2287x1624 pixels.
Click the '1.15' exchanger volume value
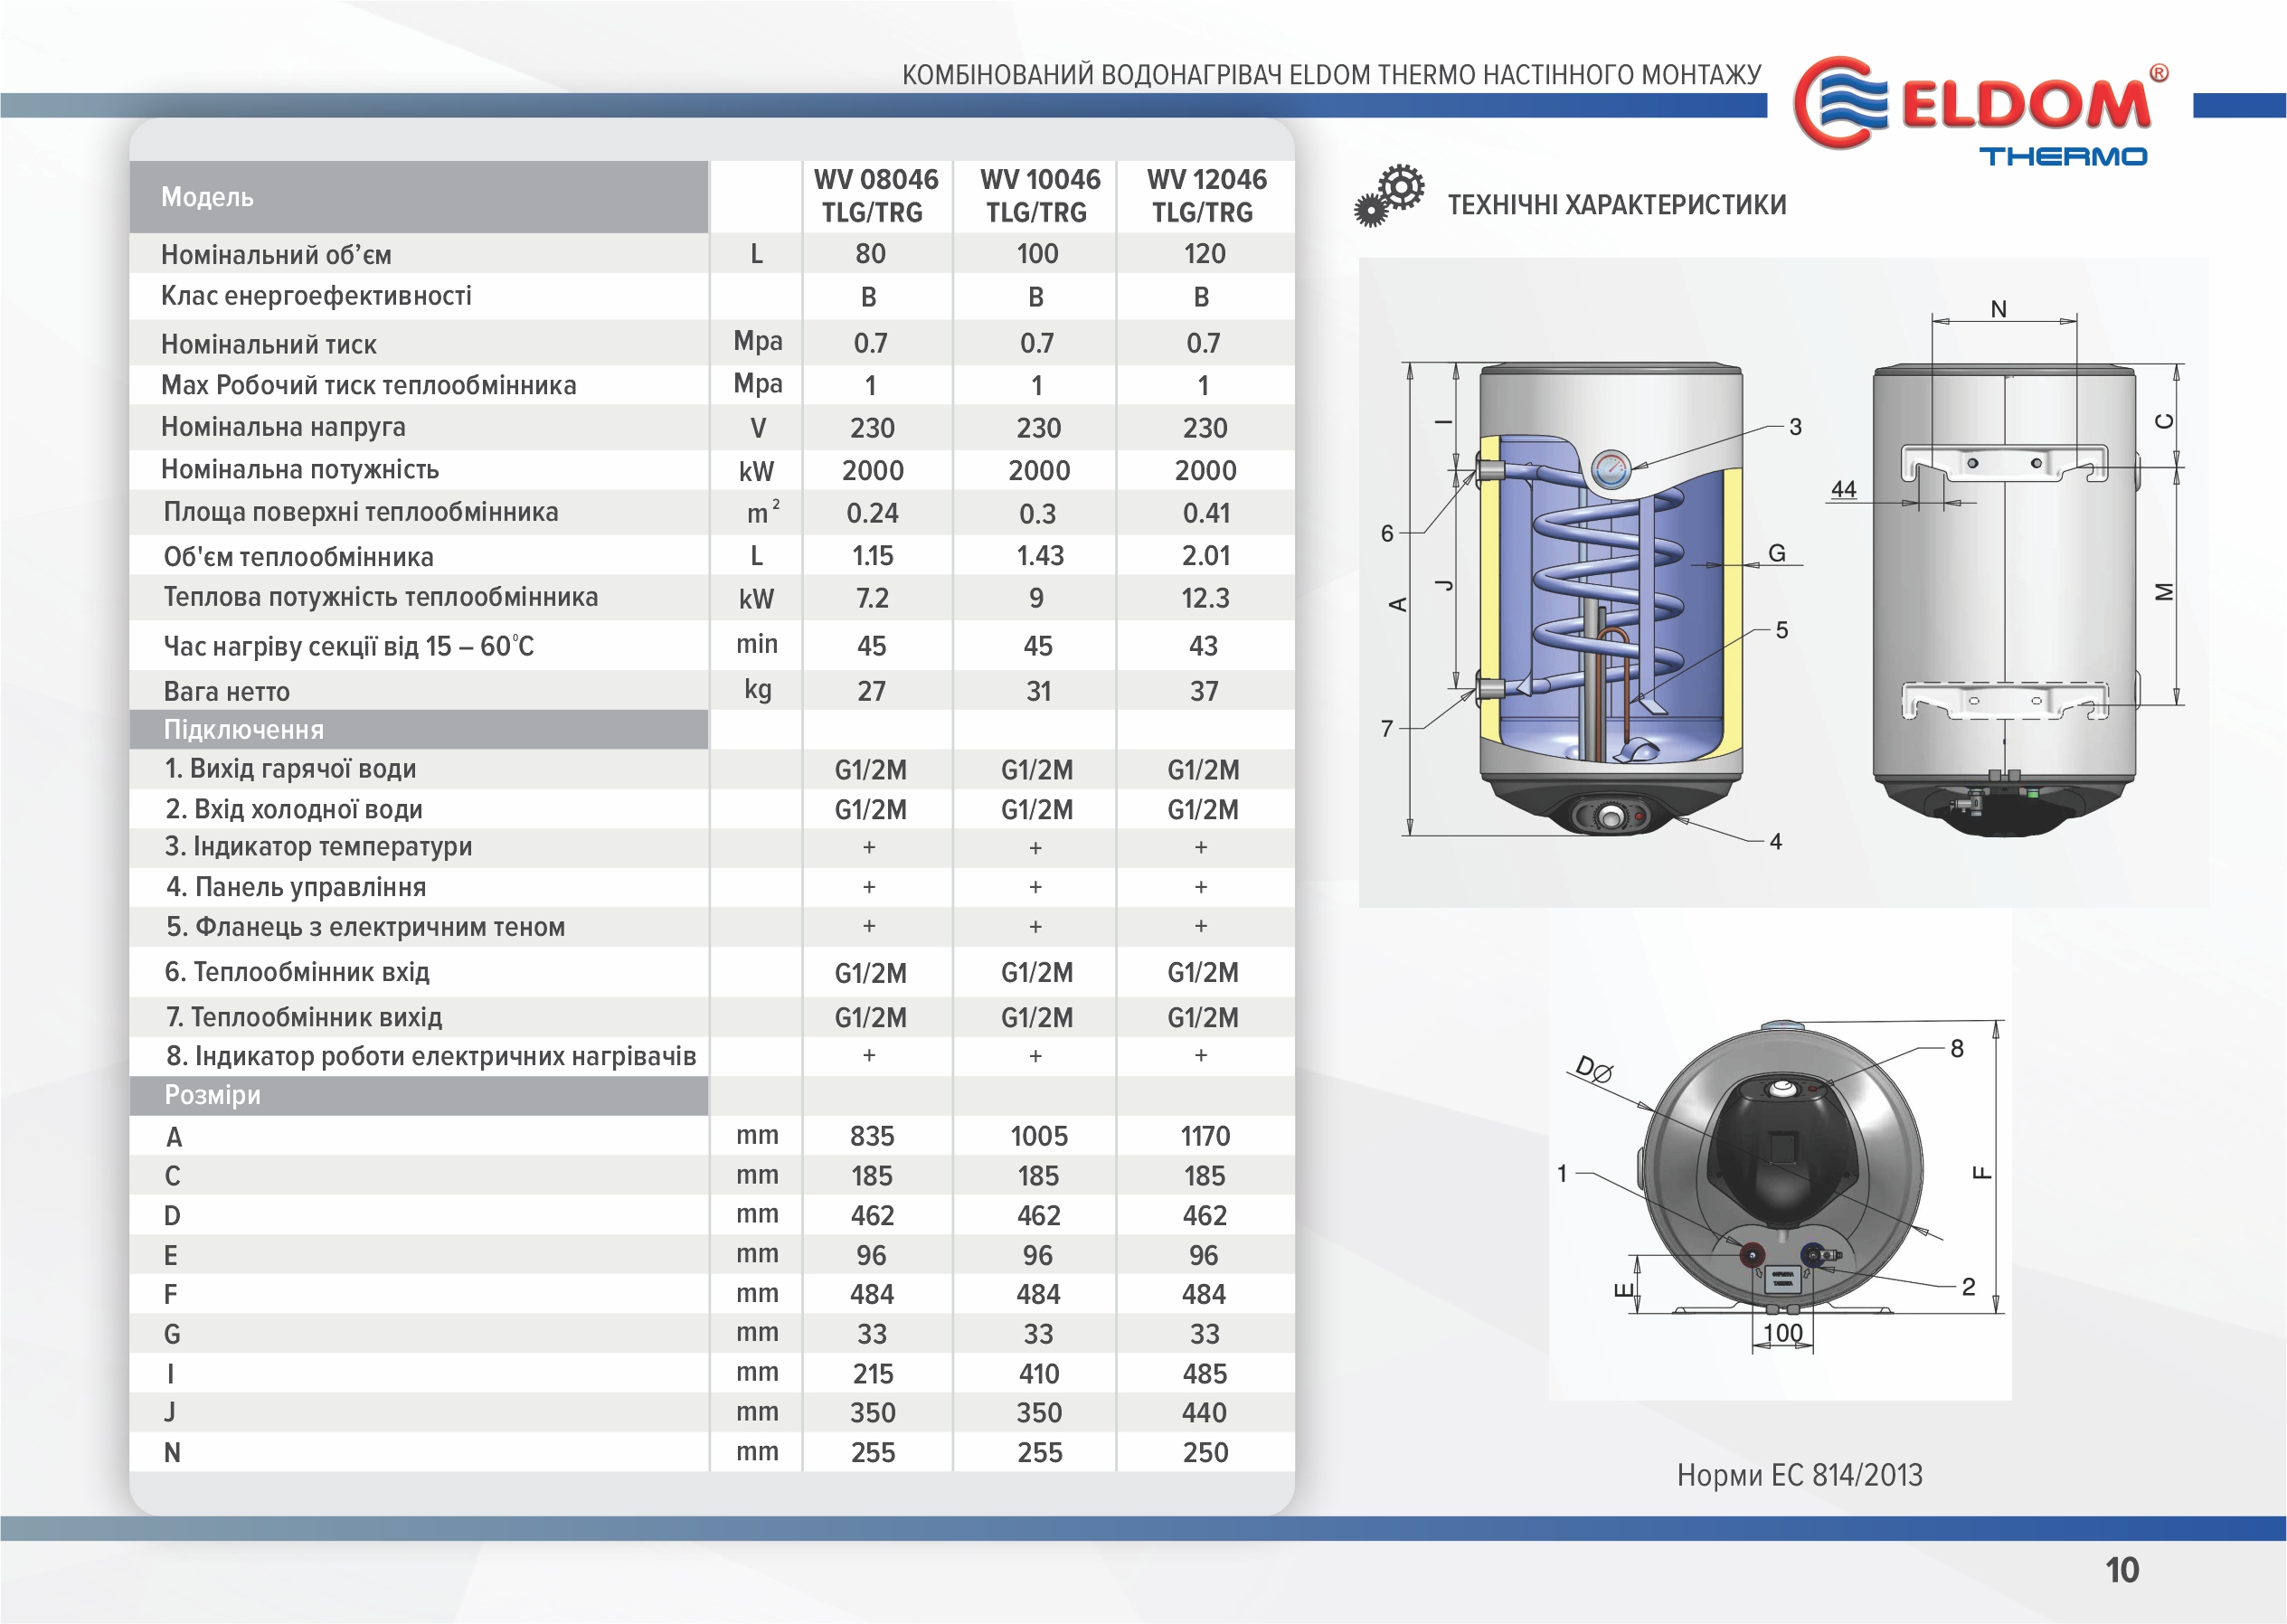(x=872, y=556)
